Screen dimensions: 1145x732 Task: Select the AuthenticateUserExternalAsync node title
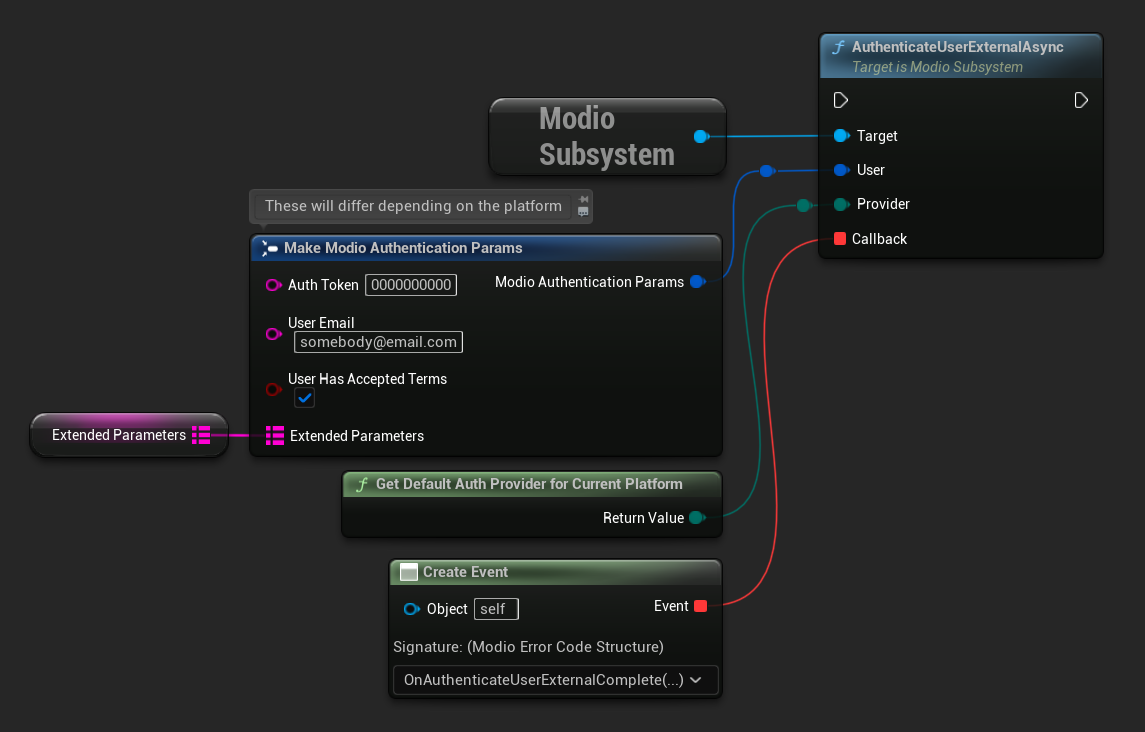[x=957, y=47]
